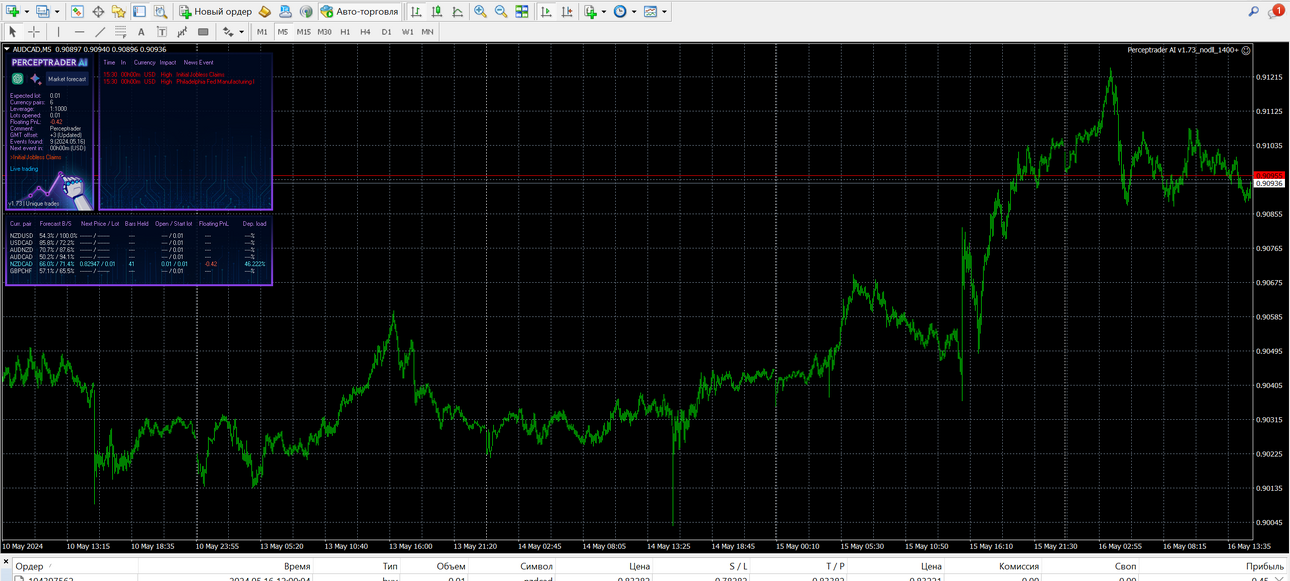Toggle the Terminal panel icon
The height and width of the screenshot is (581, 1290).
(x=139, y=12)
